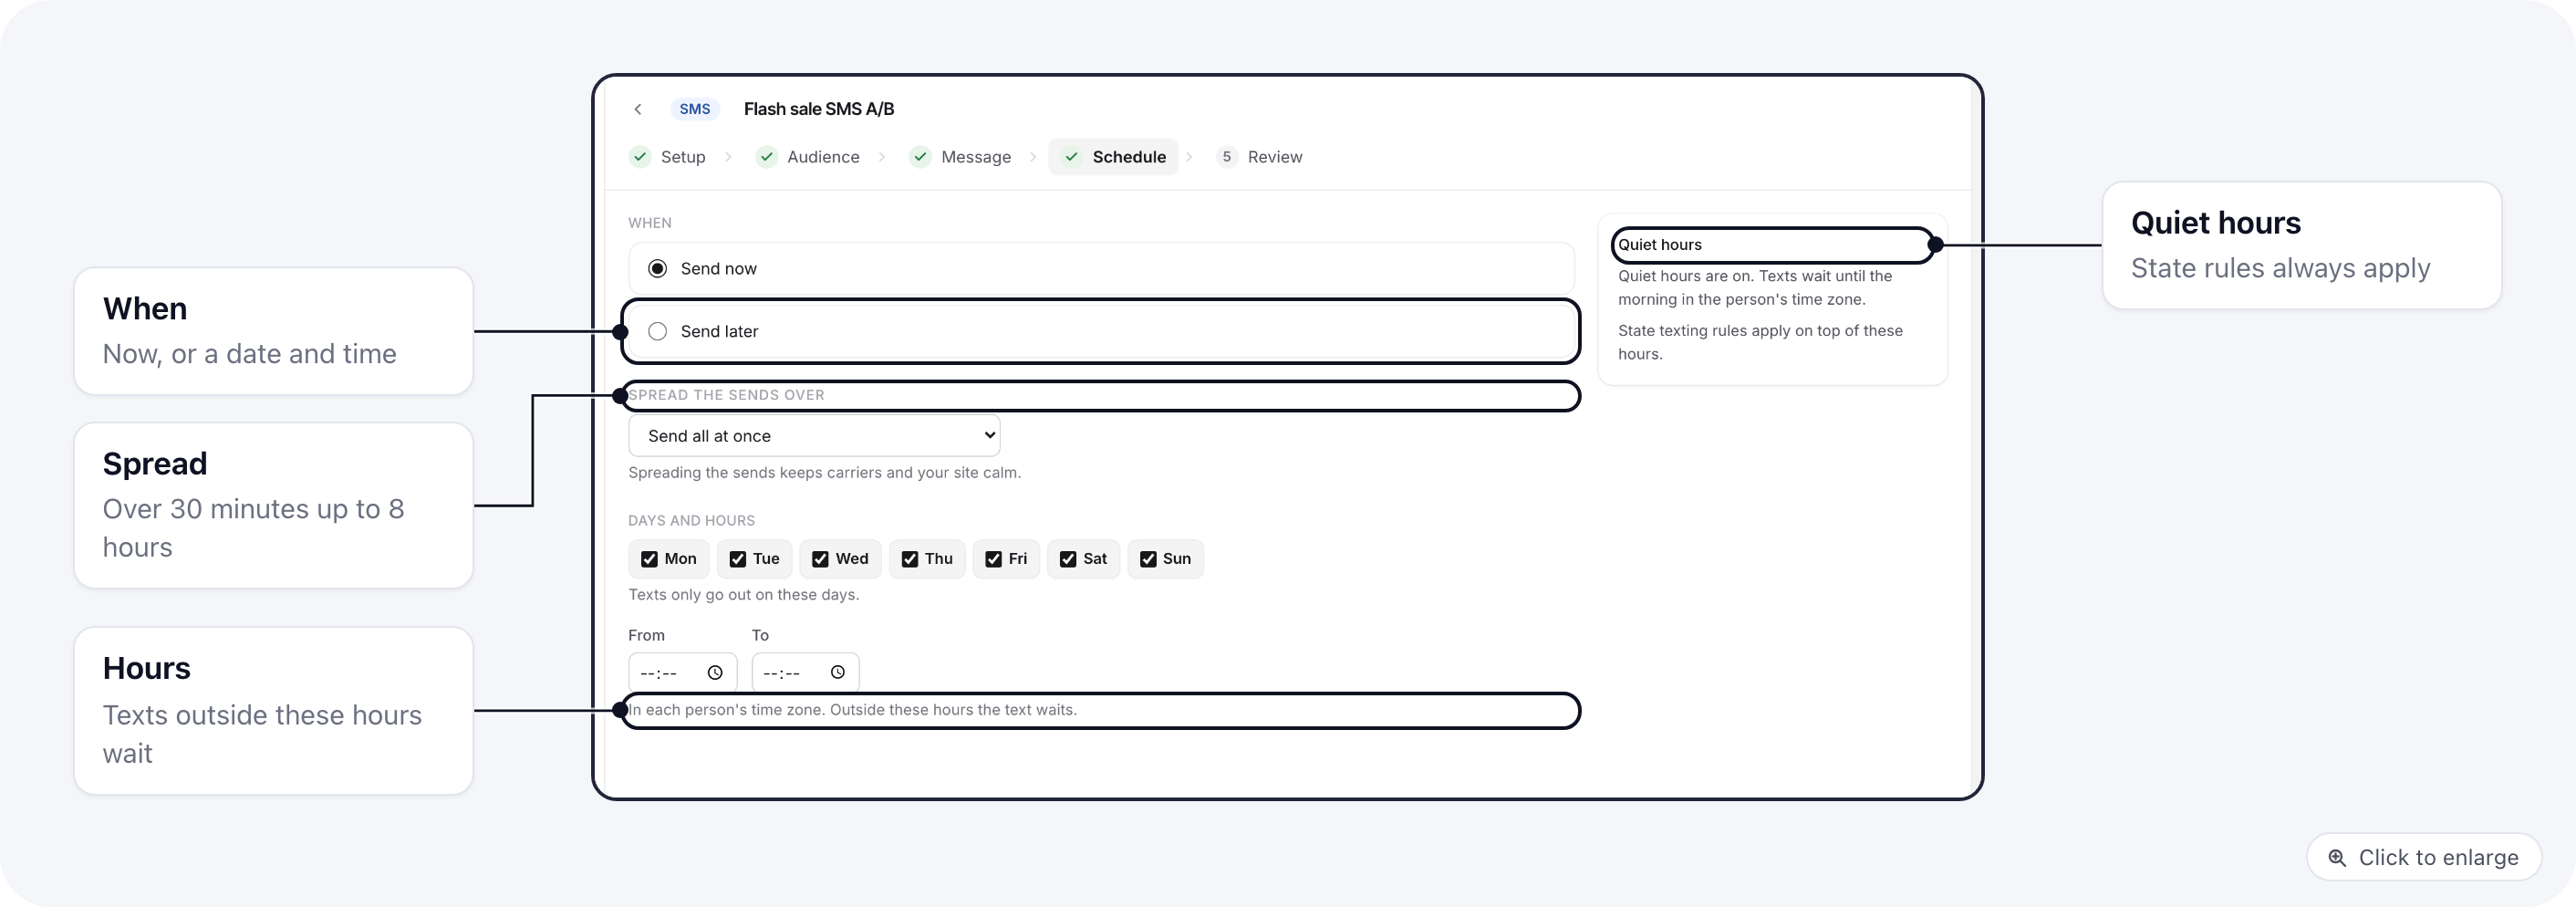This screenshot has width=2576, height=907.
Task: Click the To time input field
Action: pyautogui.click(x=805, y=673)
